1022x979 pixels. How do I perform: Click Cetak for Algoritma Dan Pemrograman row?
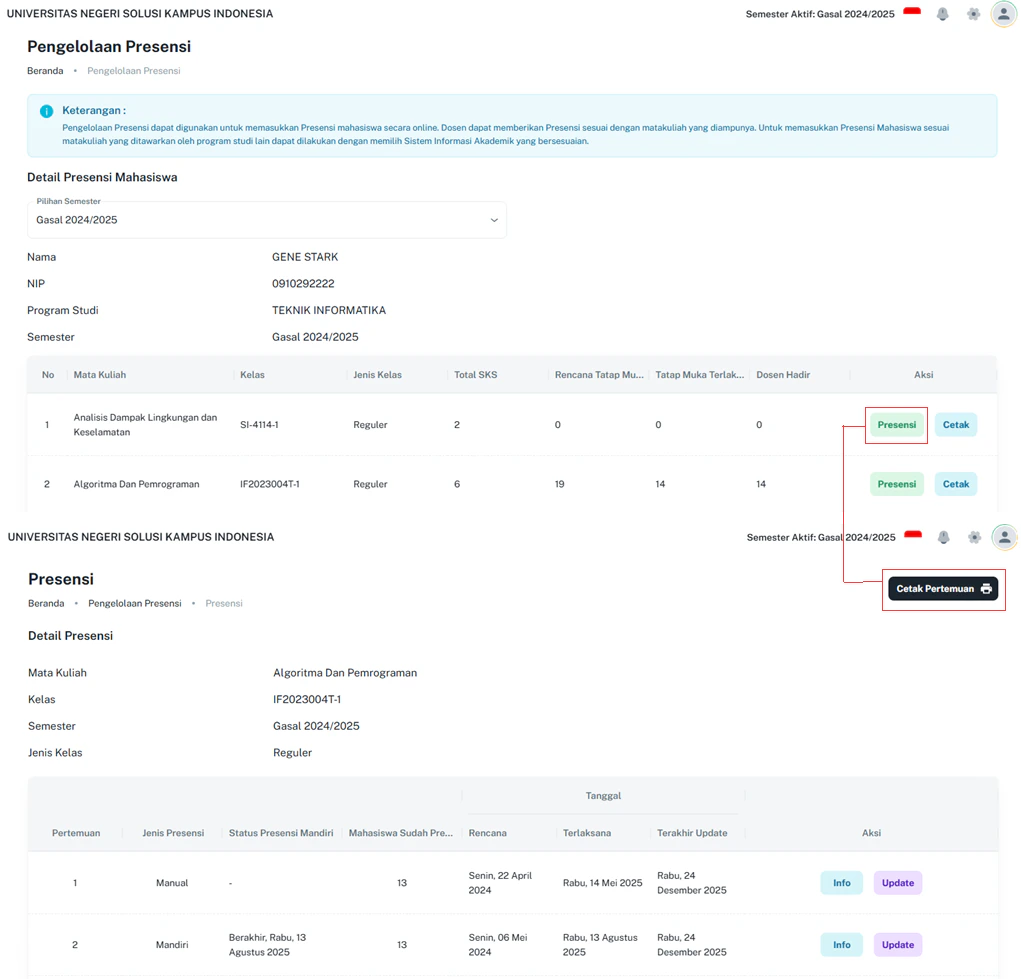click(956, 484)
